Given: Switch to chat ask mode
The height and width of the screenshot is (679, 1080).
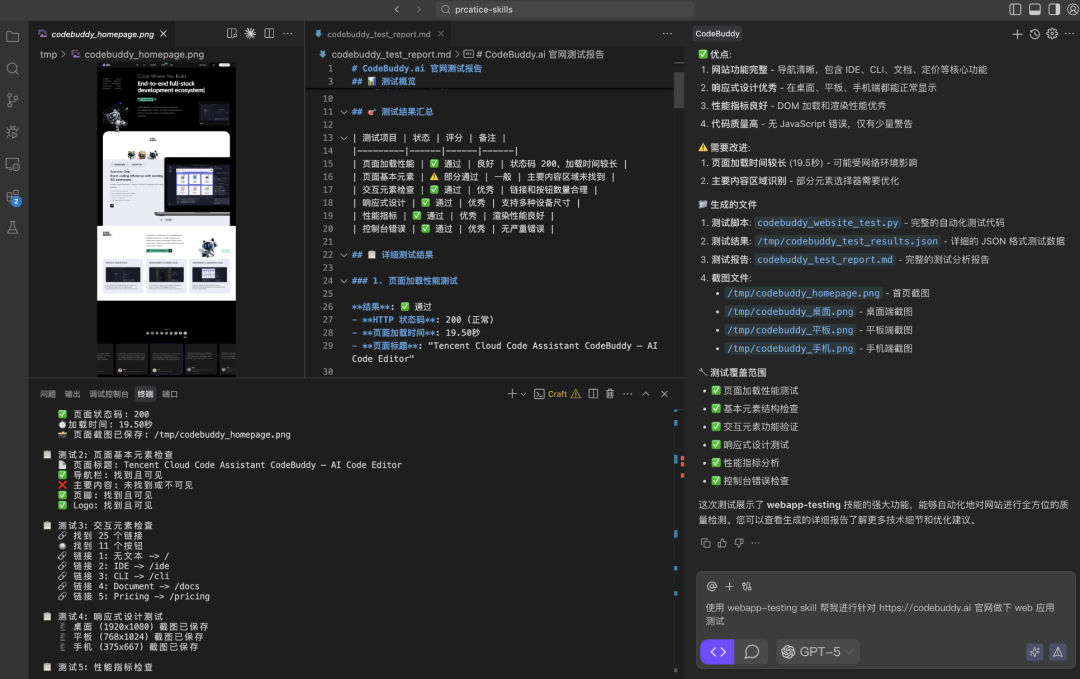Looking at the screenshot, I should pos(751,651).
